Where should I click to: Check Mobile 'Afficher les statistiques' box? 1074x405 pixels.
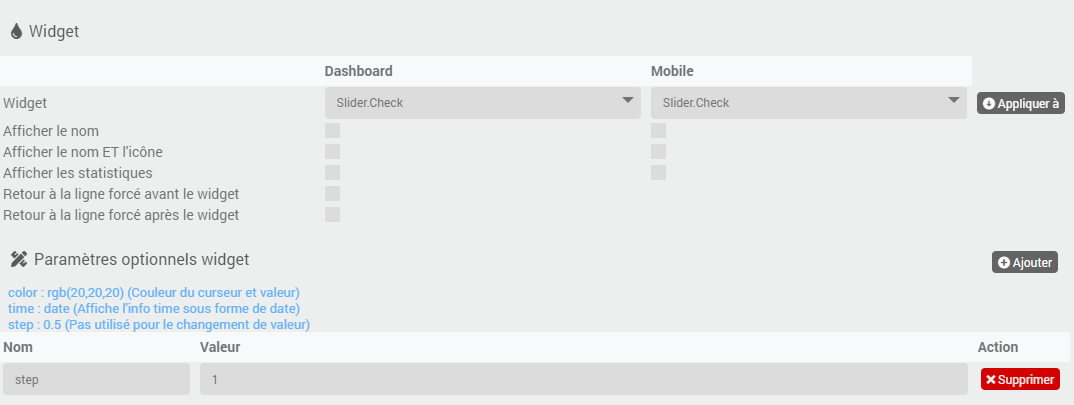tap(658, 173)
